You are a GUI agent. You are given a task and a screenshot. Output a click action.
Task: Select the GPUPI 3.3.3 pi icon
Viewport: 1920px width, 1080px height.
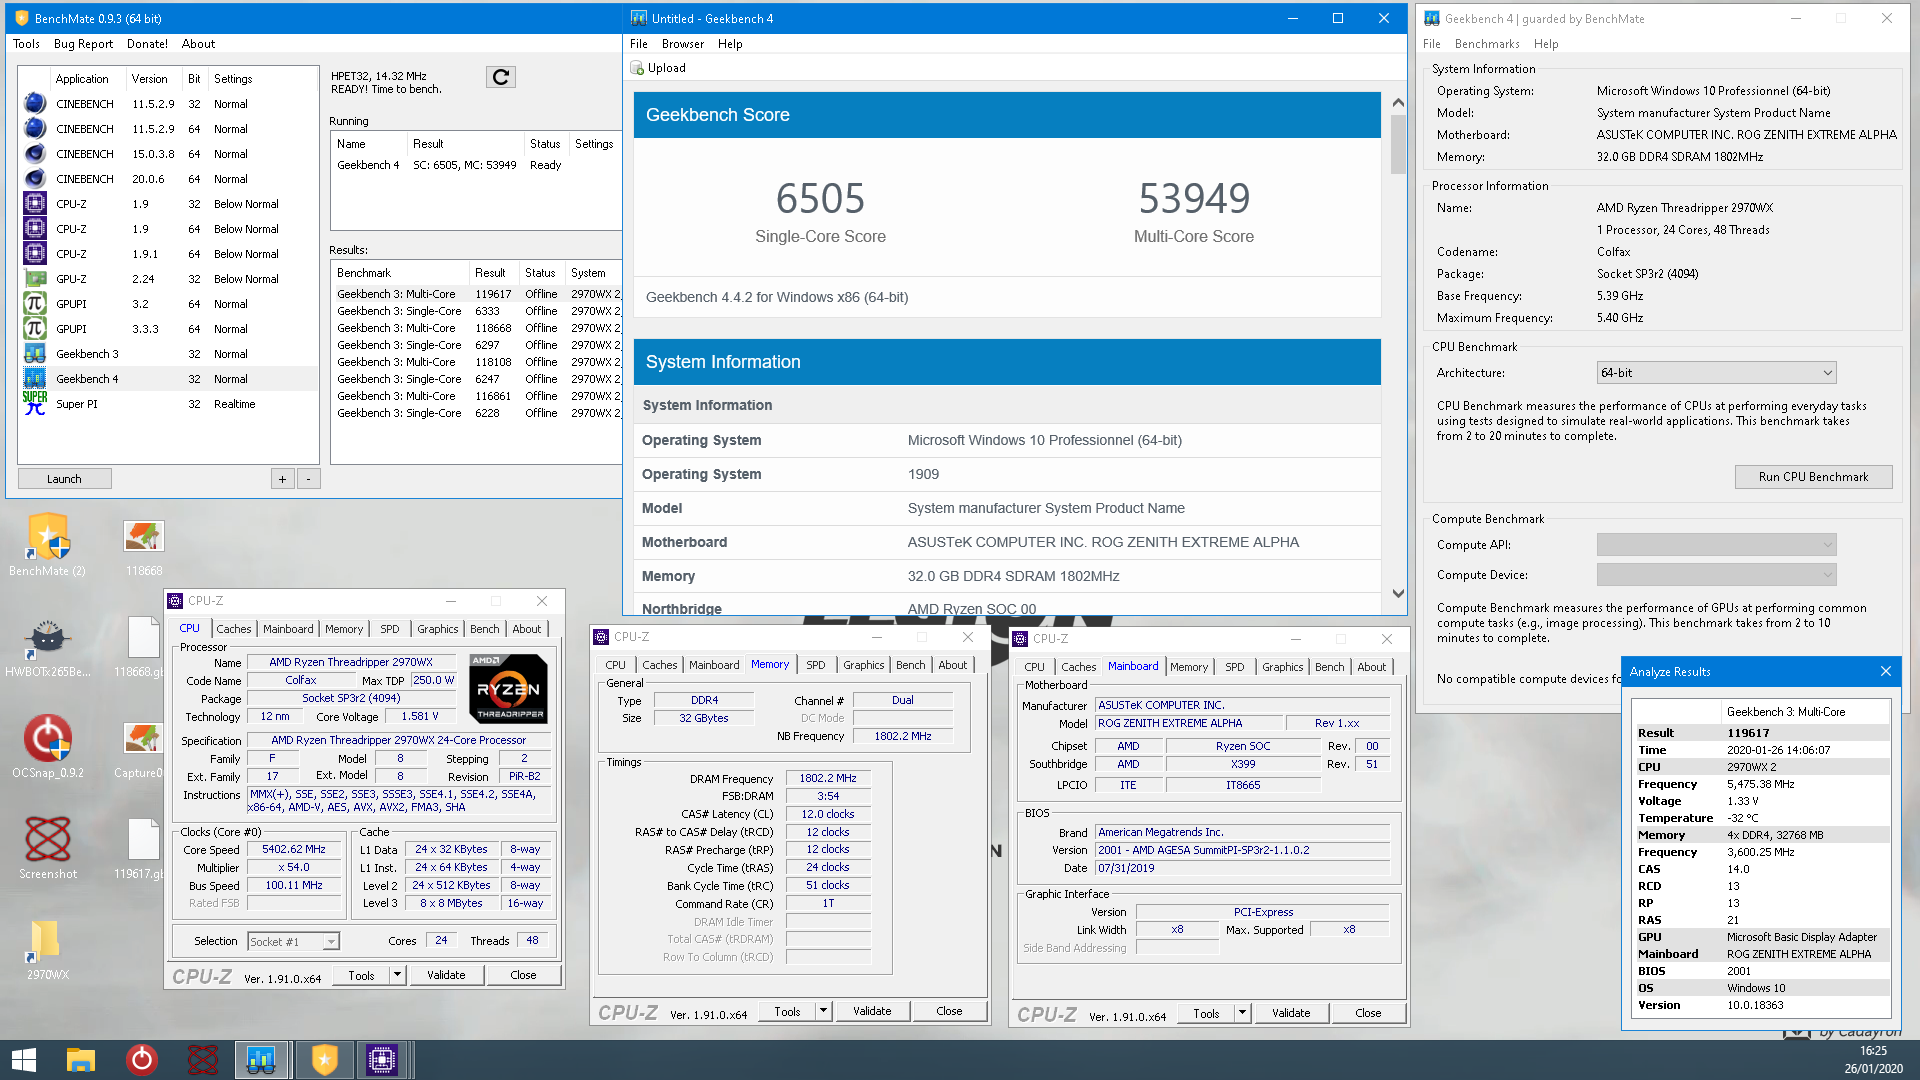tap(35, 328)
